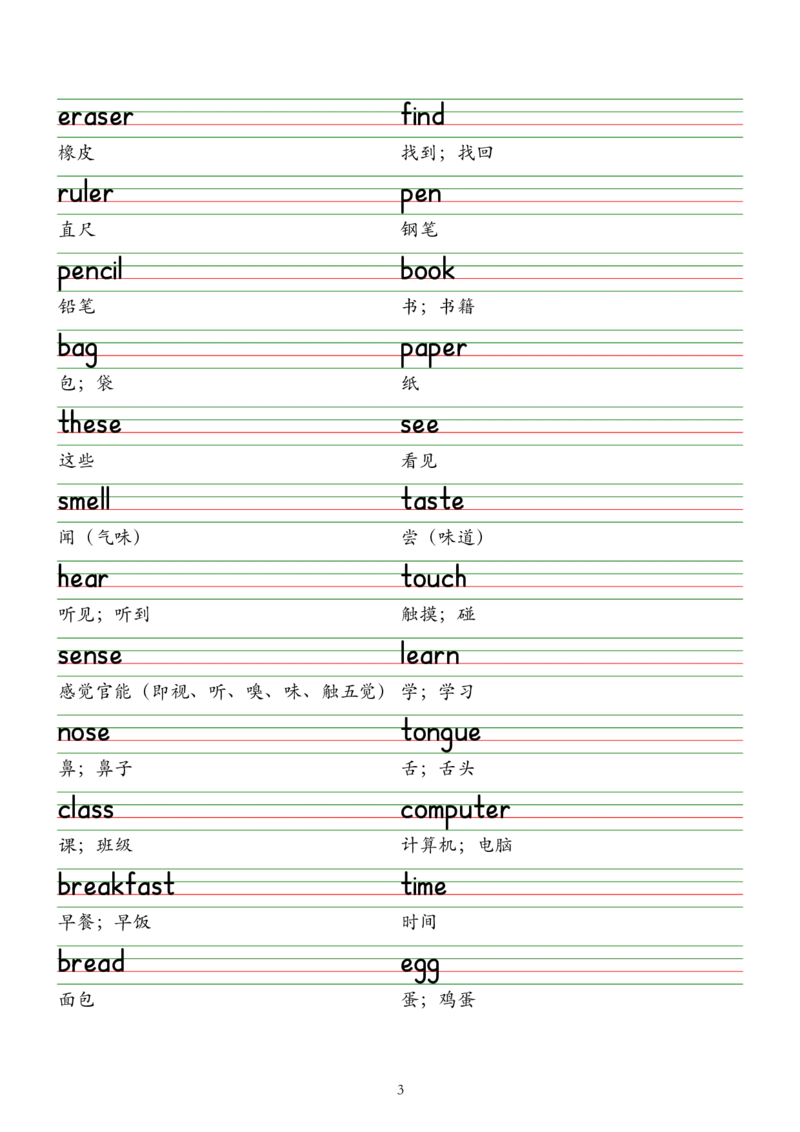The image size is (800, 1132).
Task: Select the word "find" on the worksheet
Action: [x=423, y=116]
